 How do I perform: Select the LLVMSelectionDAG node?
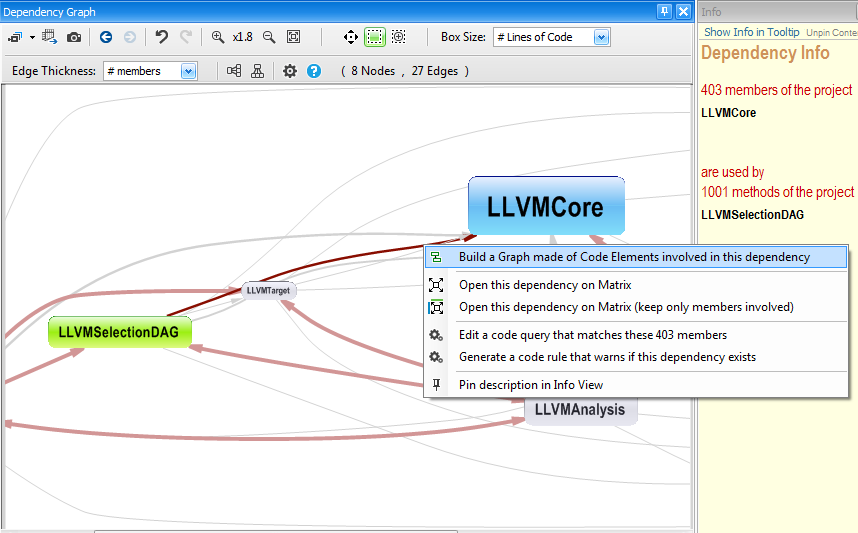[x=119, y=332]
